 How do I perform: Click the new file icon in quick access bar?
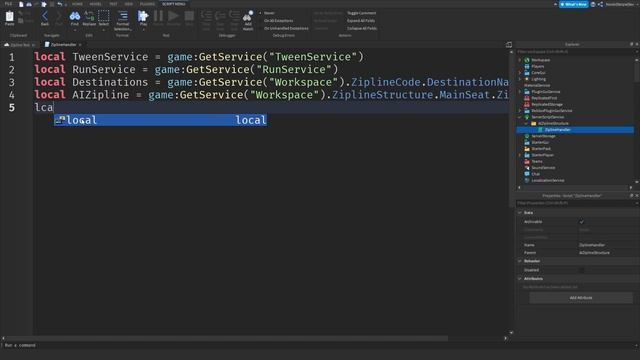[x=21, y=4]
